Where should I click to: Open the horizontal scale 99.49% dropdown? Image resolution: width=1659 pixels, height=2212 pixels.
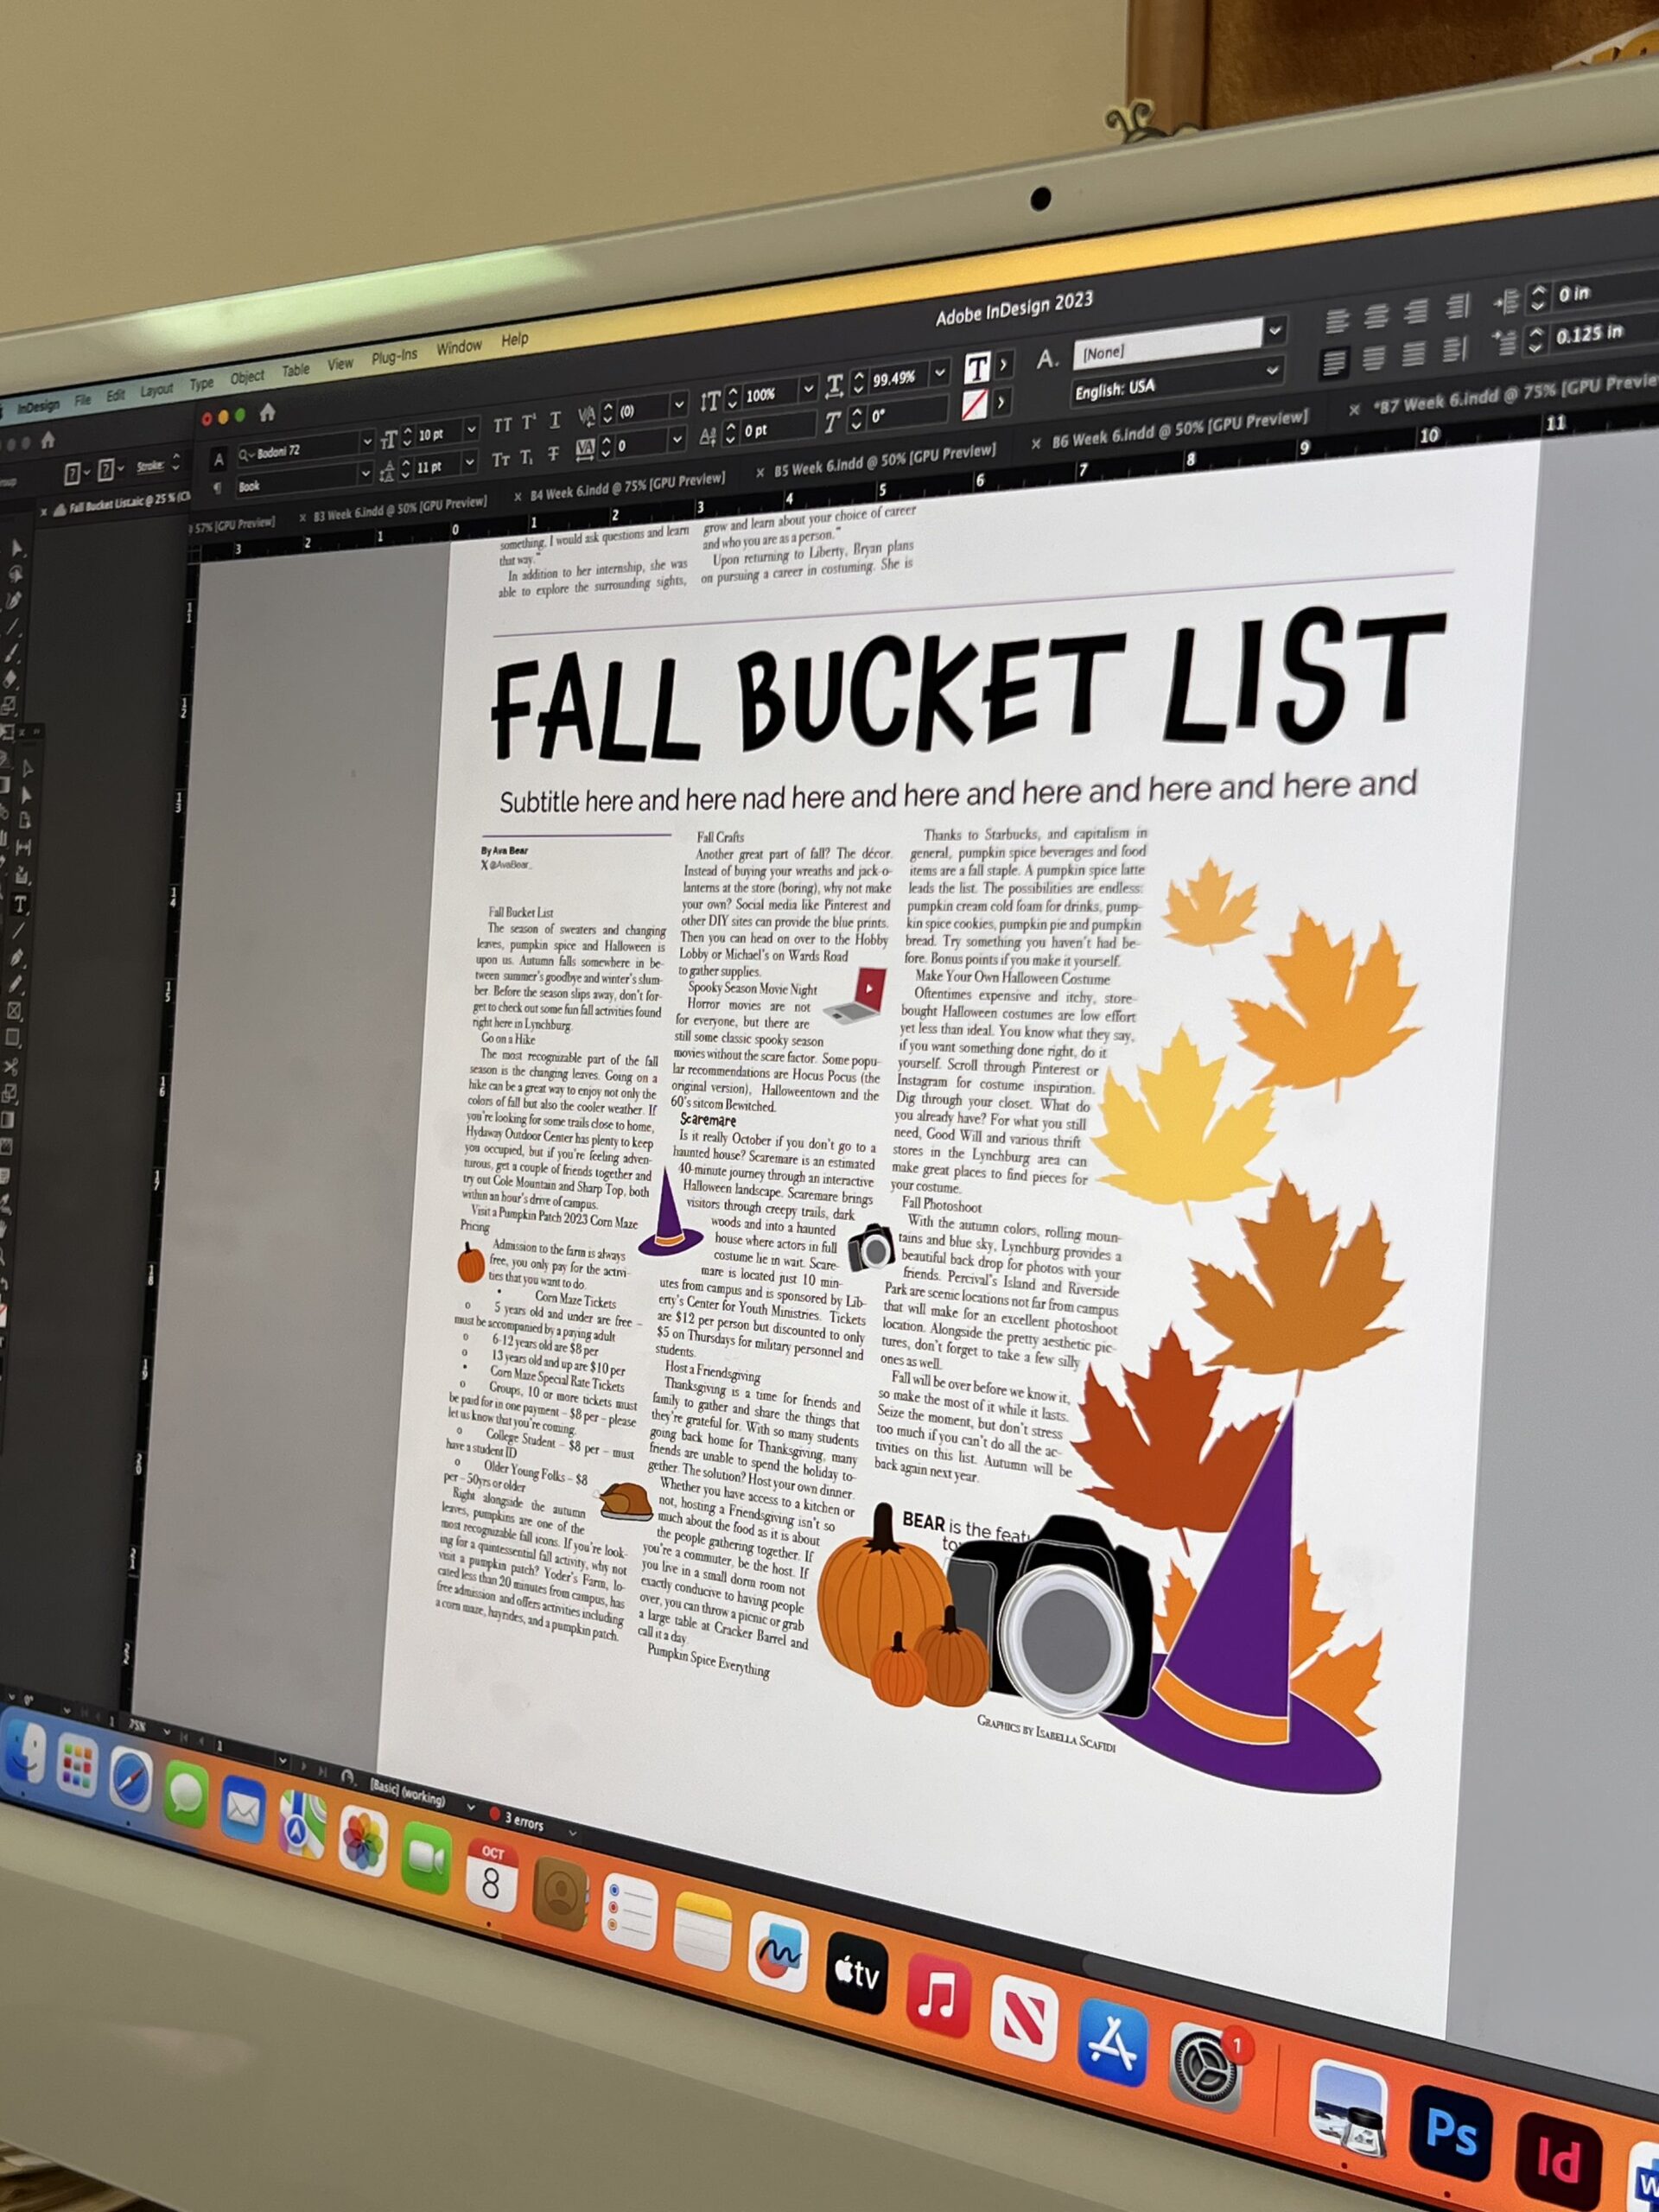939,372
